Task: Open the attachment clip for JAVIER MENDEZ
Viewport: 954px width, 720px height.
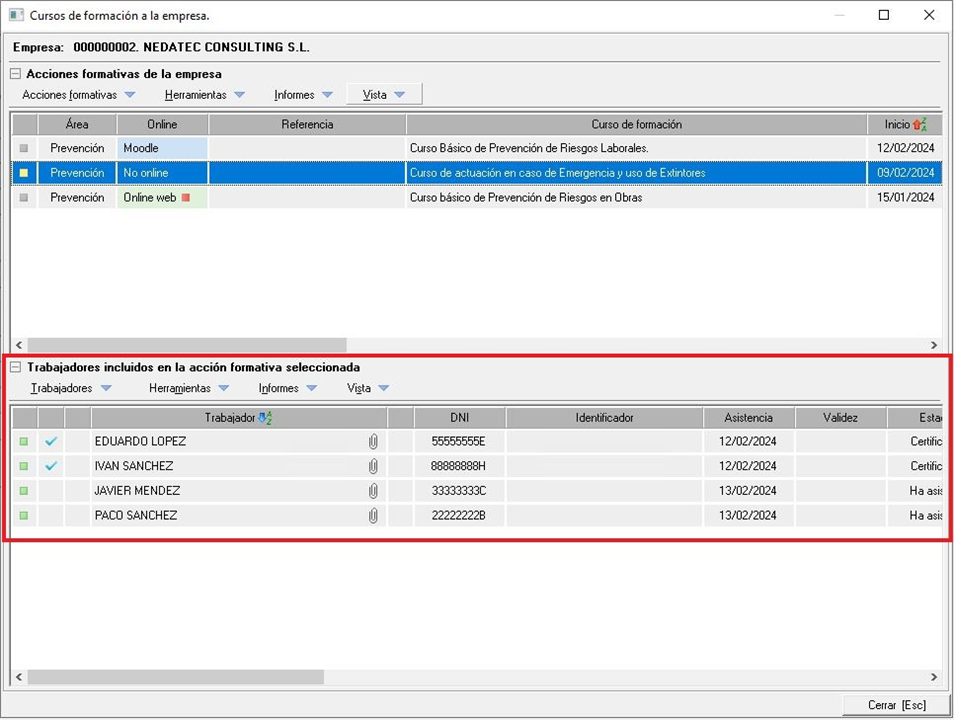Action: pyautogui.click(x=373, y=491)
